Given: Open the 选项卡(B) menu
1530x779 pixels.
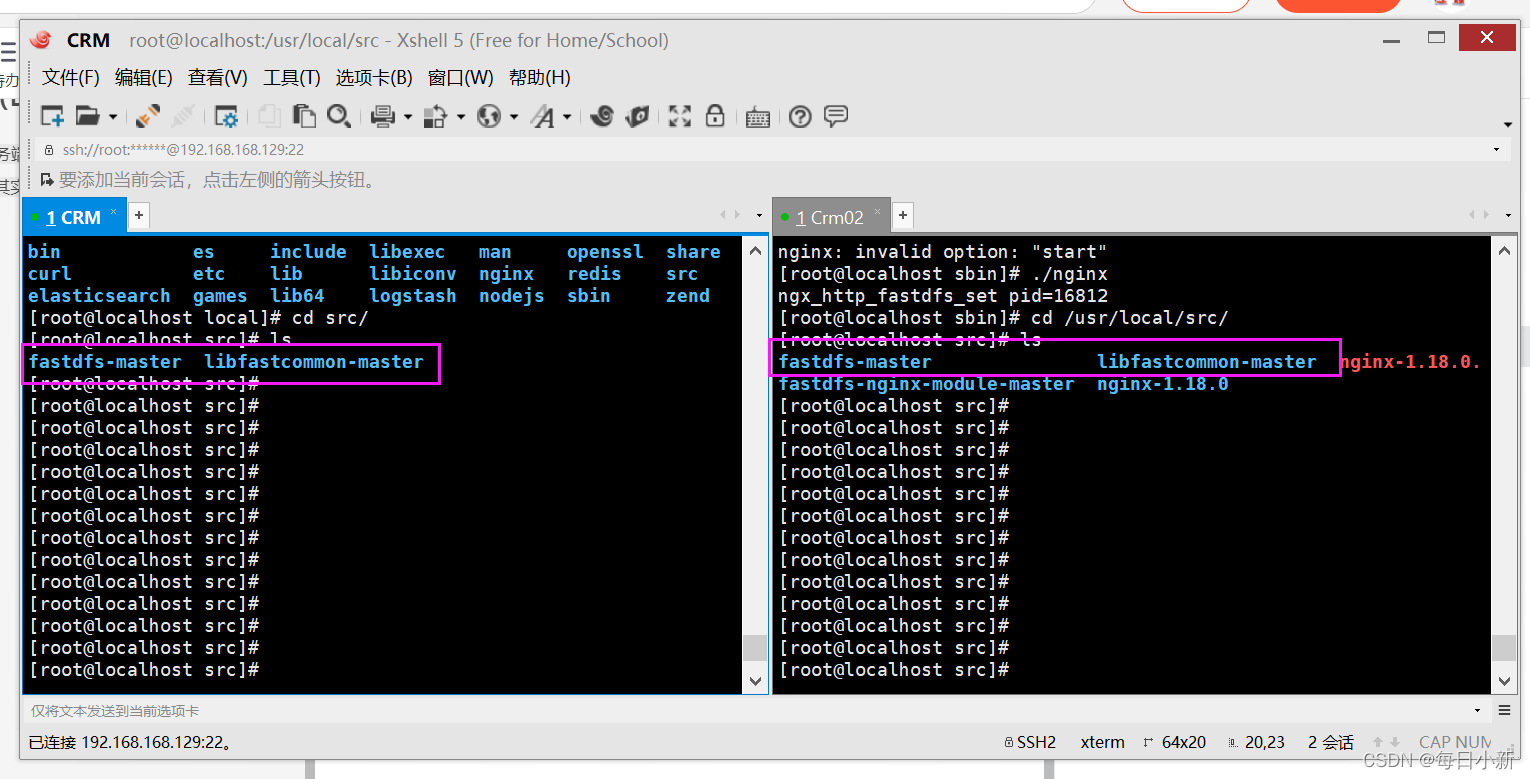Looking at the screenshot, I should coord(373,77).
